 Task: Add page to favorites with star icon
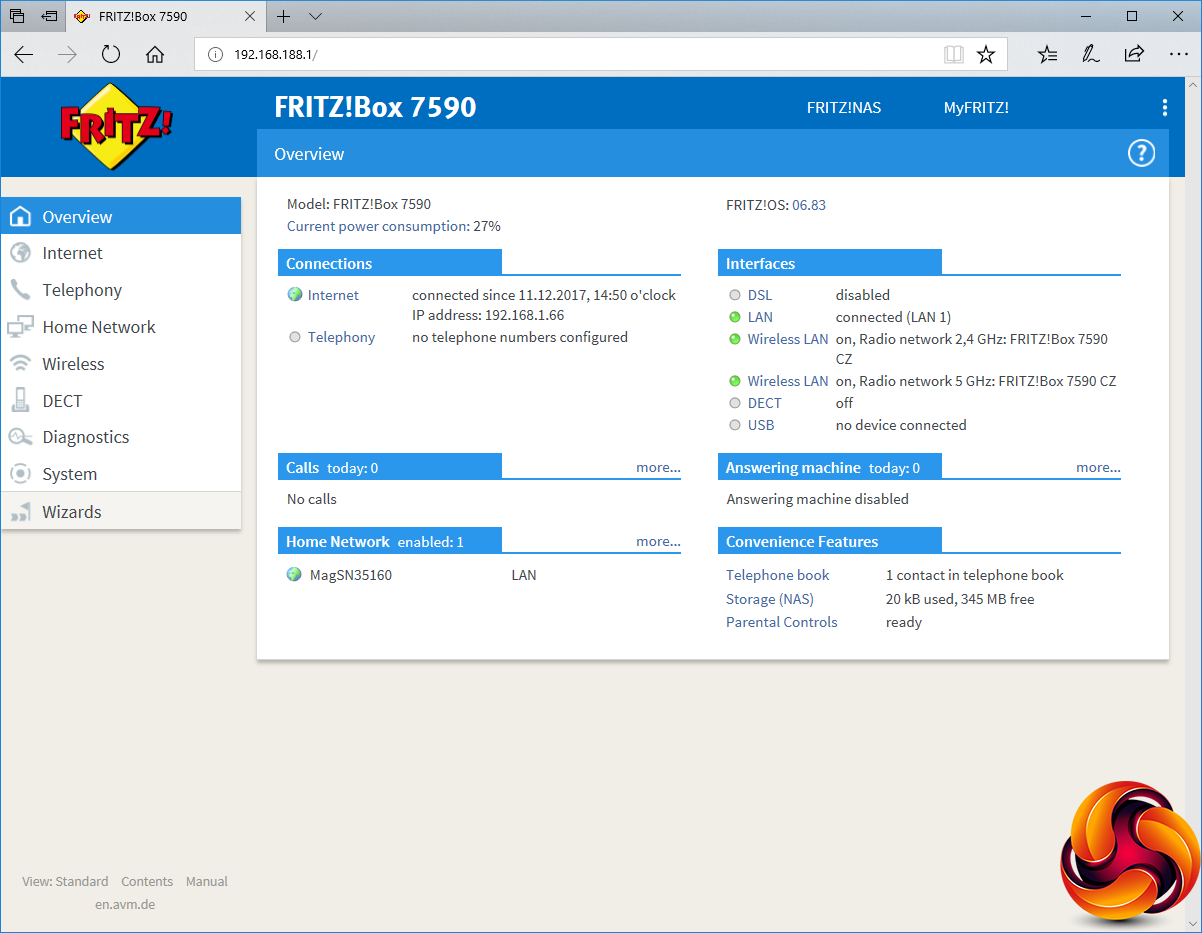tap(986, 55)
